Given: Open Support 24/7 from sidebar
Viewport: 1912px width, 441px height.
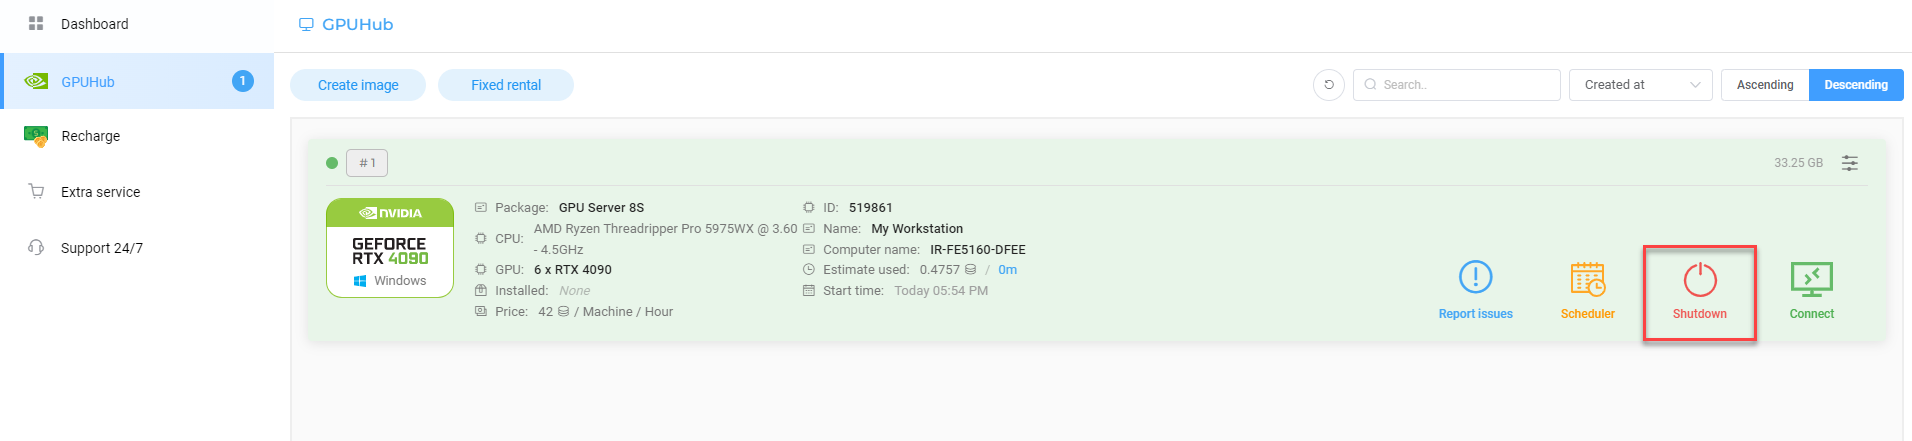Looking at the screenshot, I should [101, 248].
